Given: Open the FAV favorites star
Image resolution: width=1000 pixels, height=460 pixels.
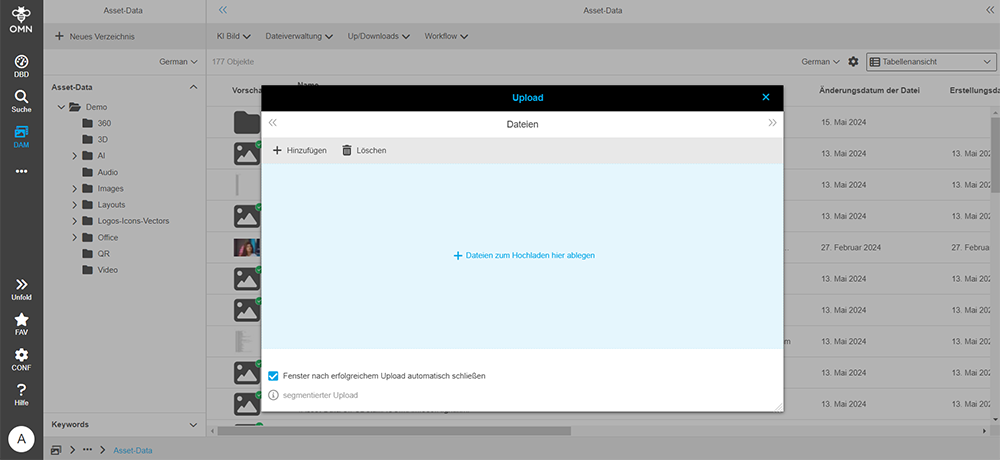Looking at the screenshot, I should (21, 325).
